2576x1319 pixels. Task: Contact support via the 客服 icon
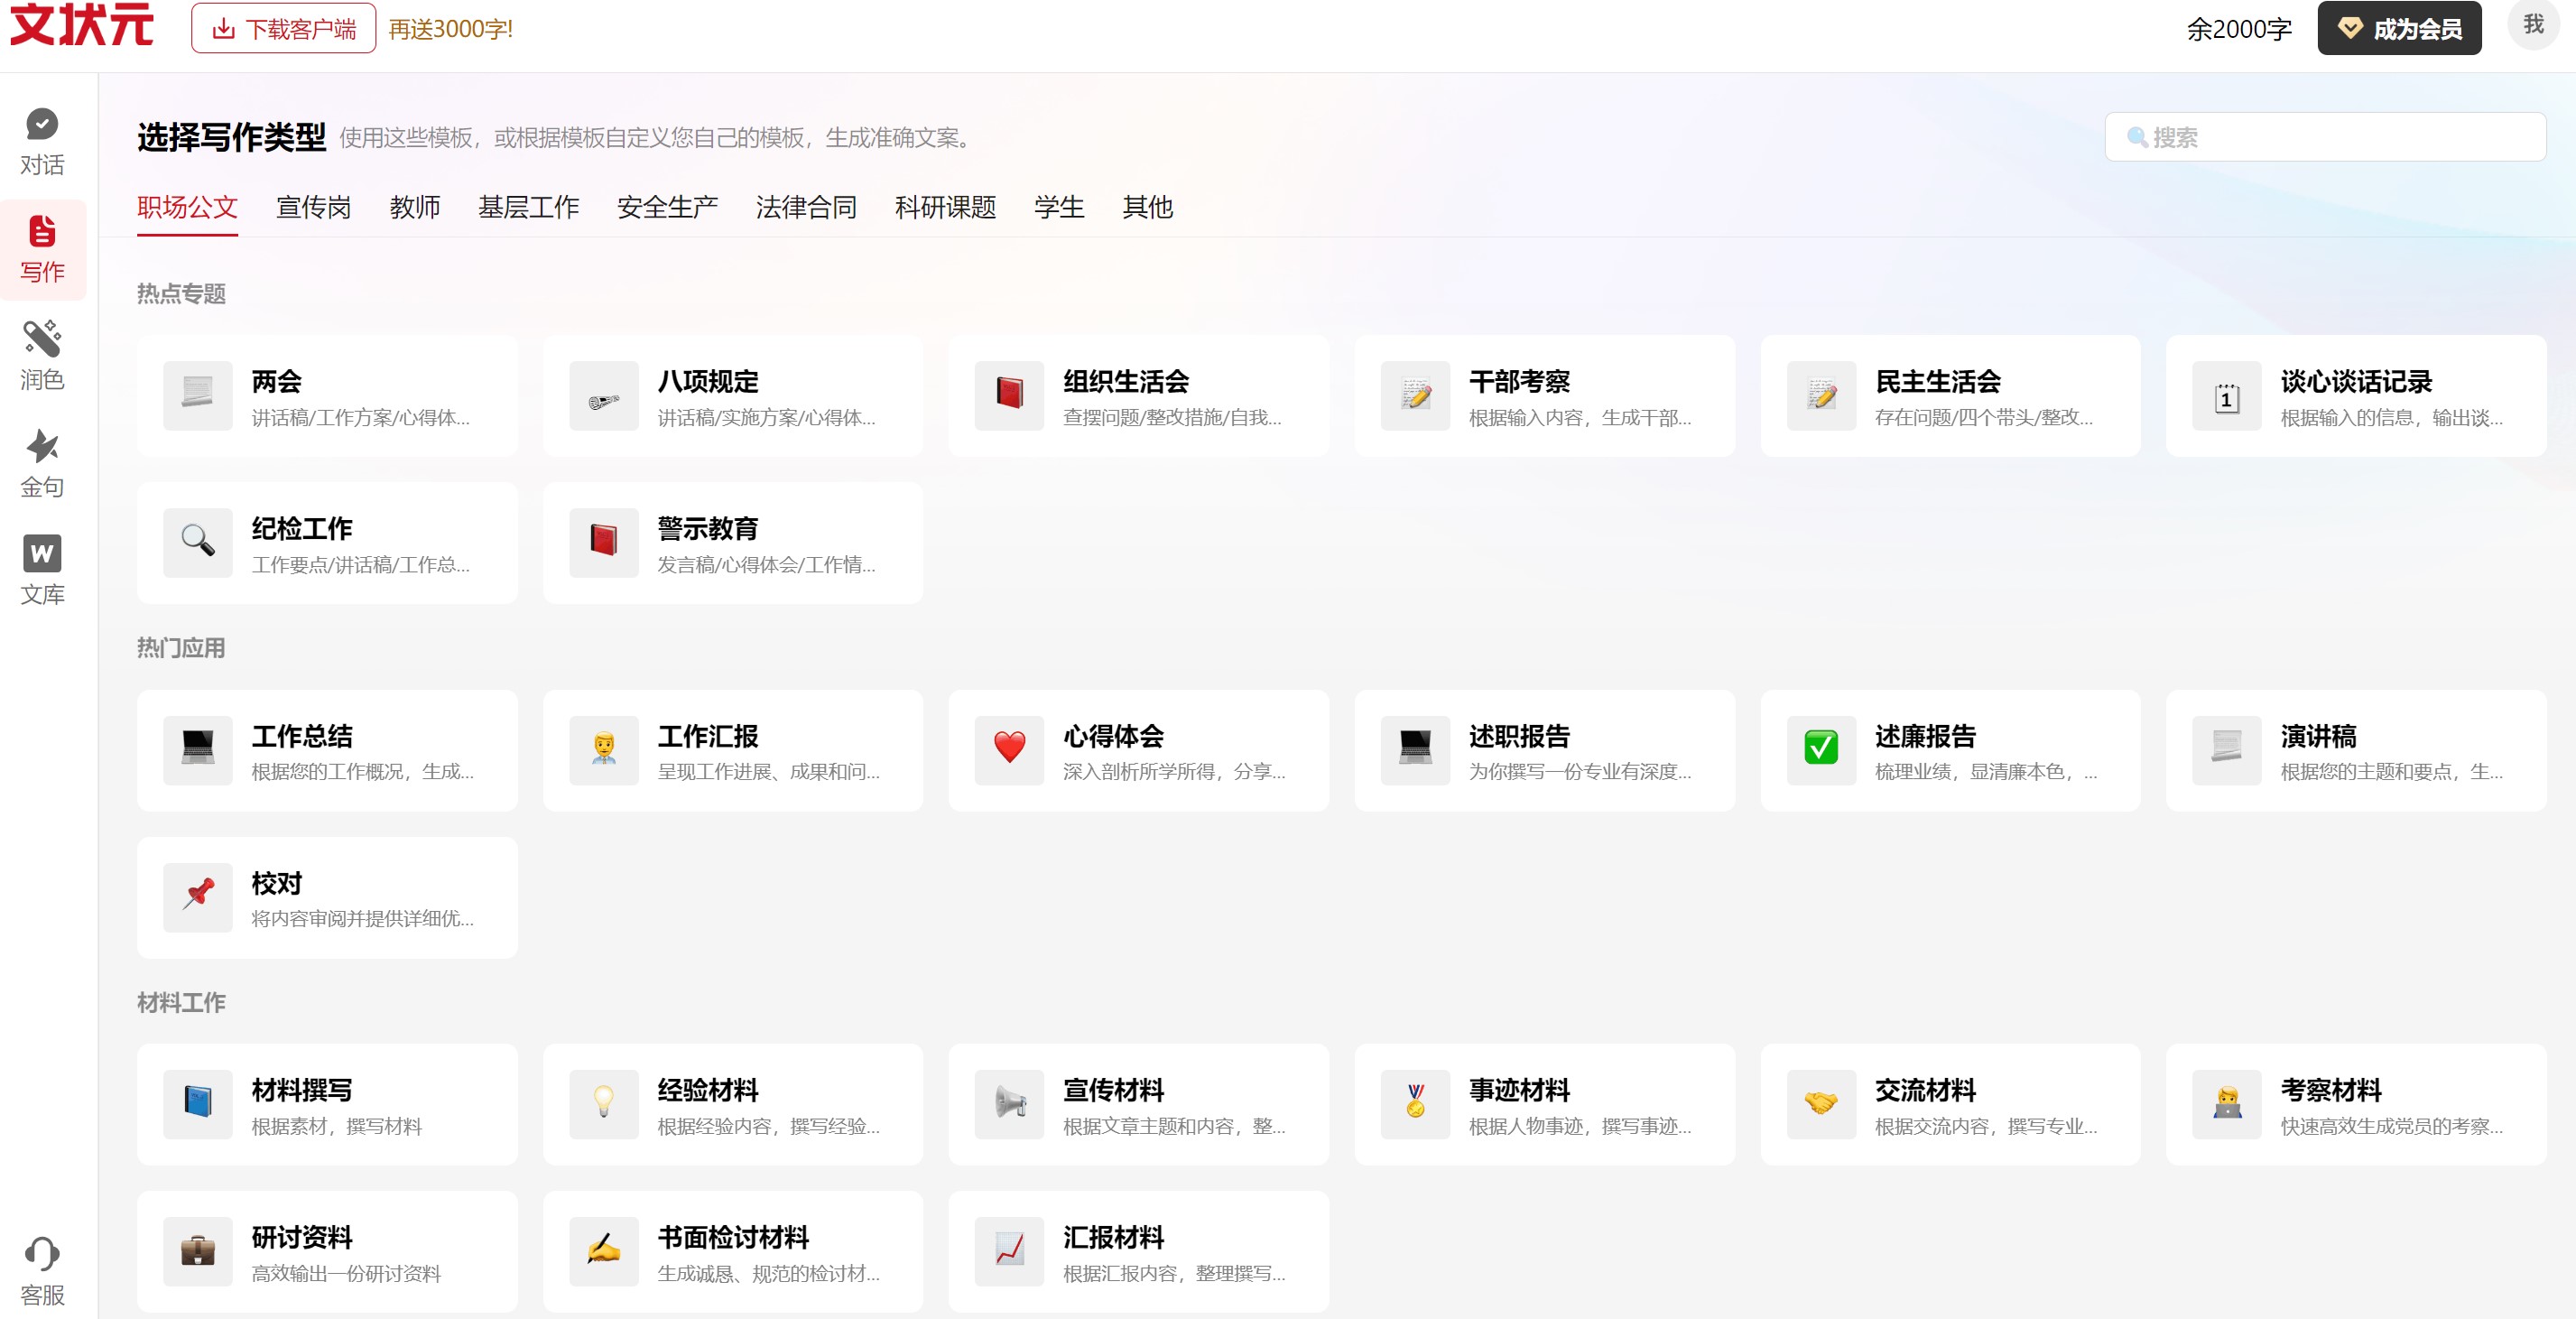[x=42, y=1272]
